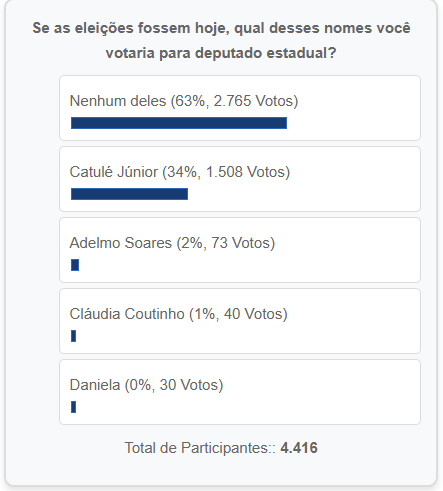Image resolution: width=443 pixels, height=491 pixels.
Task: Click the Catulé Júnior candidate name
Action: pos(114,172)
